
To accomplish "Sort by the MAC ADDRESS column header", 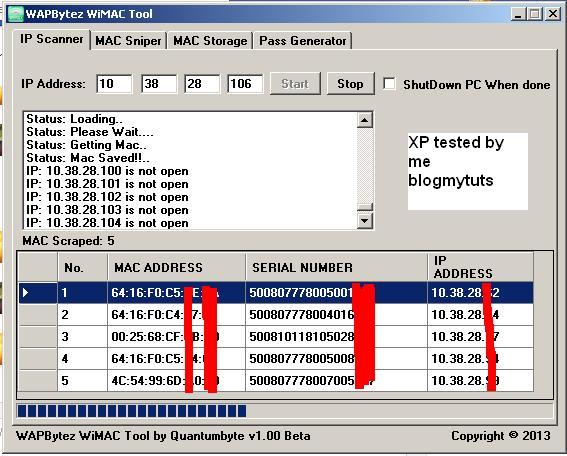I will click(x=176, y=267).
